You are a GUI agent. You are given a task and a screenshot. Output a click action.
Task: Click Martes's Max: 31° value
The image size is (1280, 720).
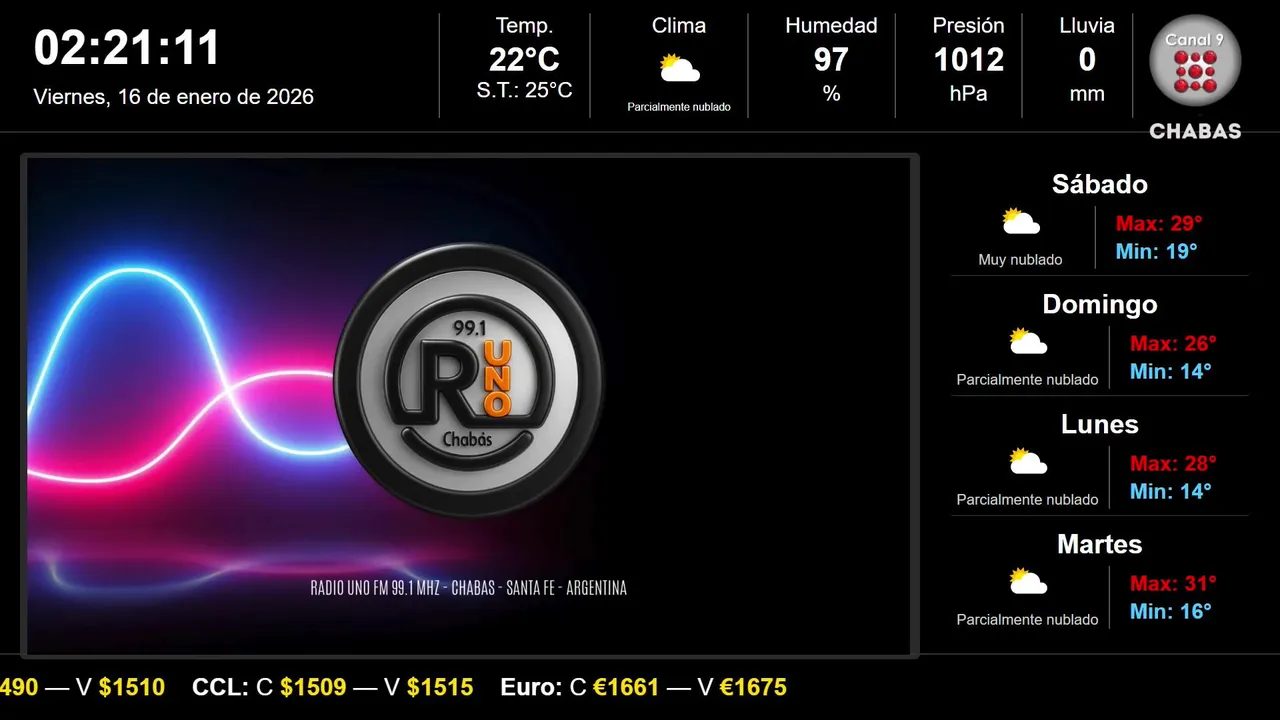(1173, 583)
